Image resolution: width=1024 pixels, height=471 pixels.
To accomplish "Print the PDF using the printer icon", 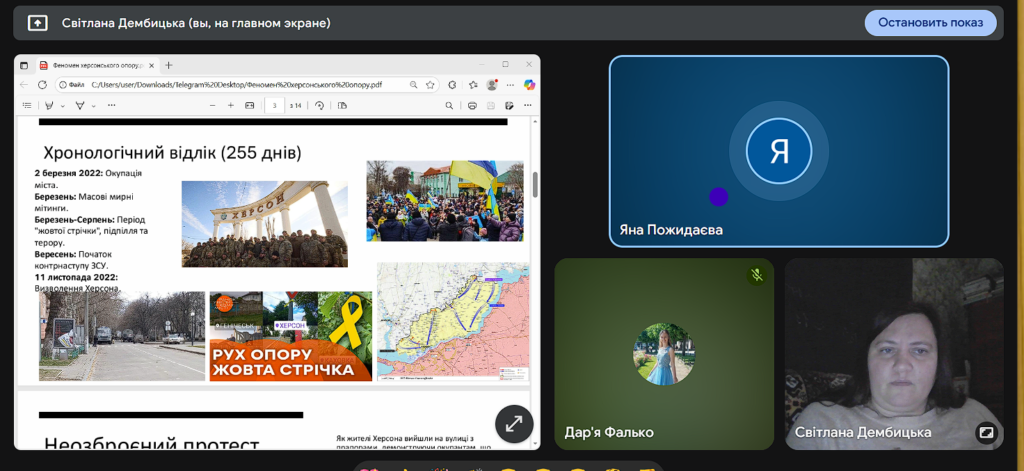I will point(472,105).
